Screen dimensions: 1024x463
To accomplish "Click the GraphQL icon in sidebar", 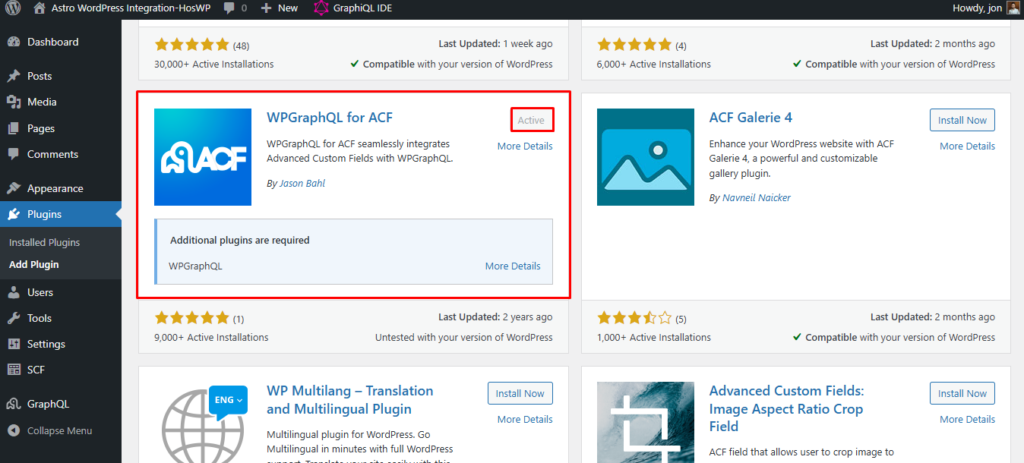I will pos(13,405).
